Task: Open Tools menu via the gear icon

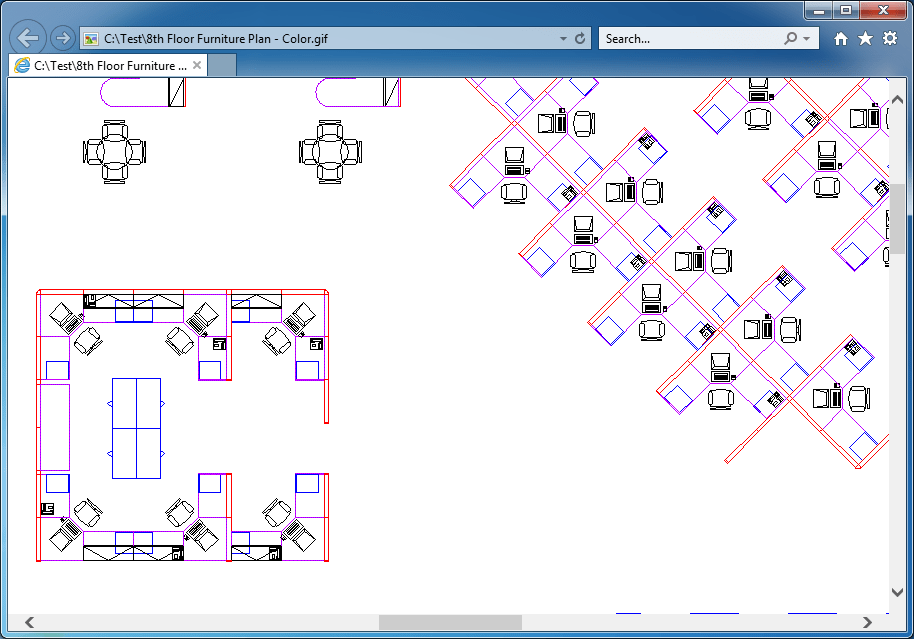Action: pos(890,38)
